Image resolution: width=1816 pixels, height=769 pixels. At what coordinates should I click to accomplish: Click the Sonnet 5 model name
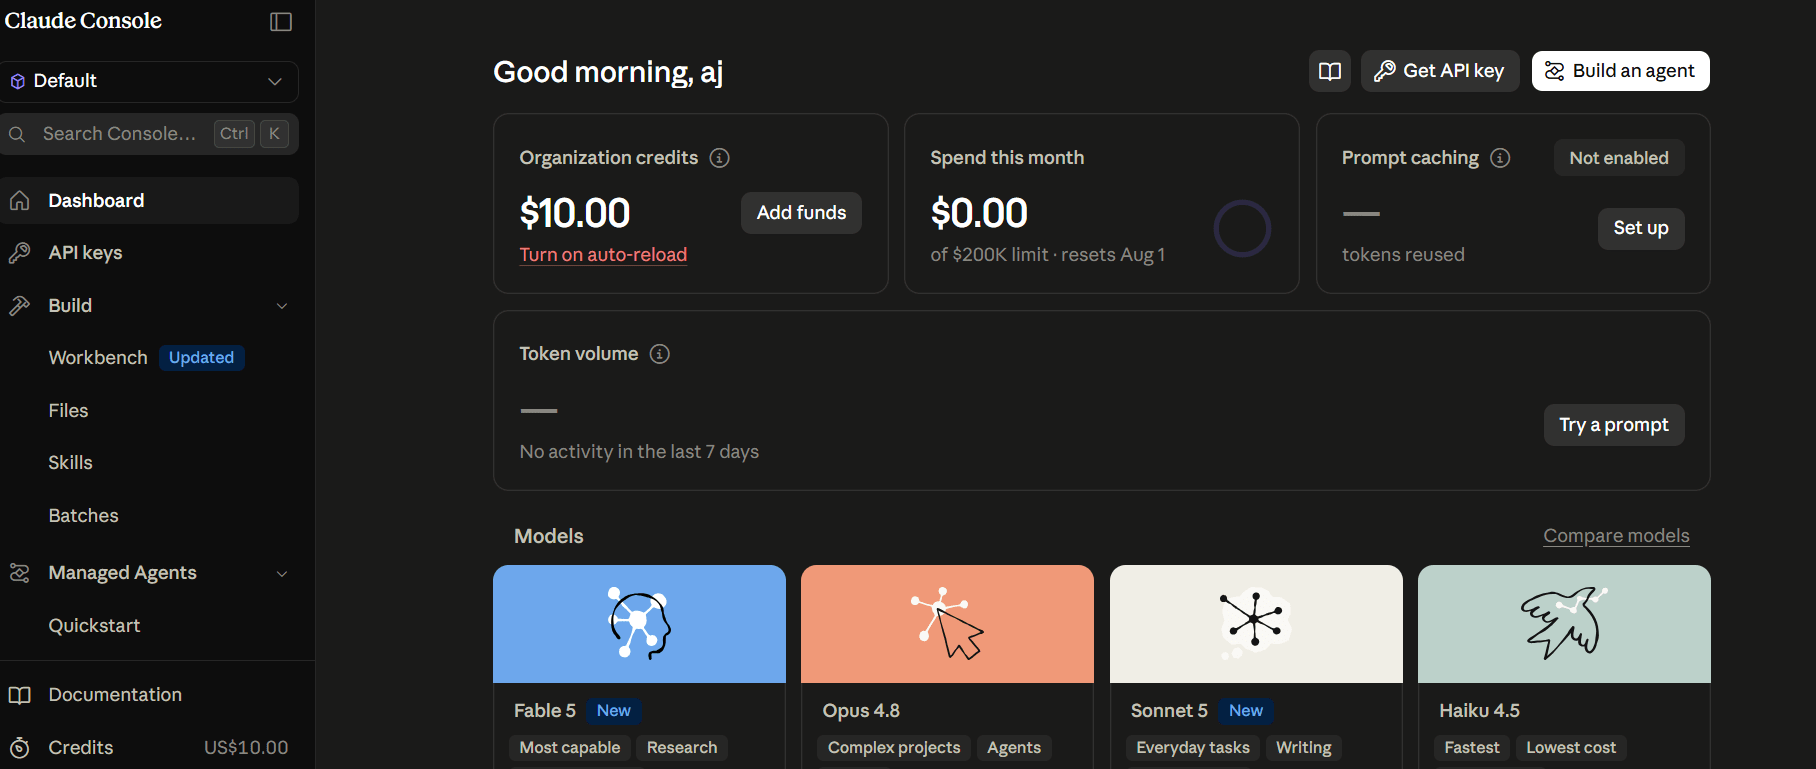tap(1169, 711)
